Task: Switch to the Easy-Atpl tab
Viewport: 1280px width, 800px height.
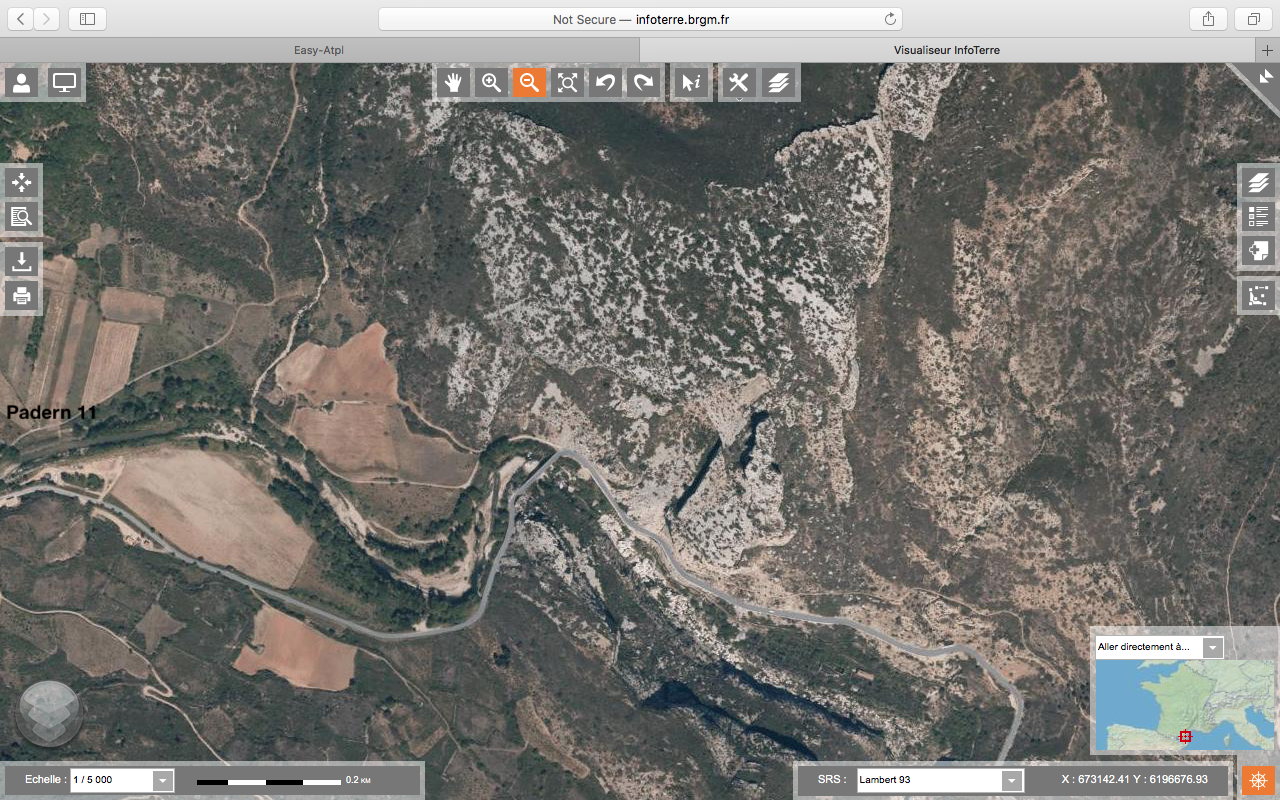Action: pos(319,50)
